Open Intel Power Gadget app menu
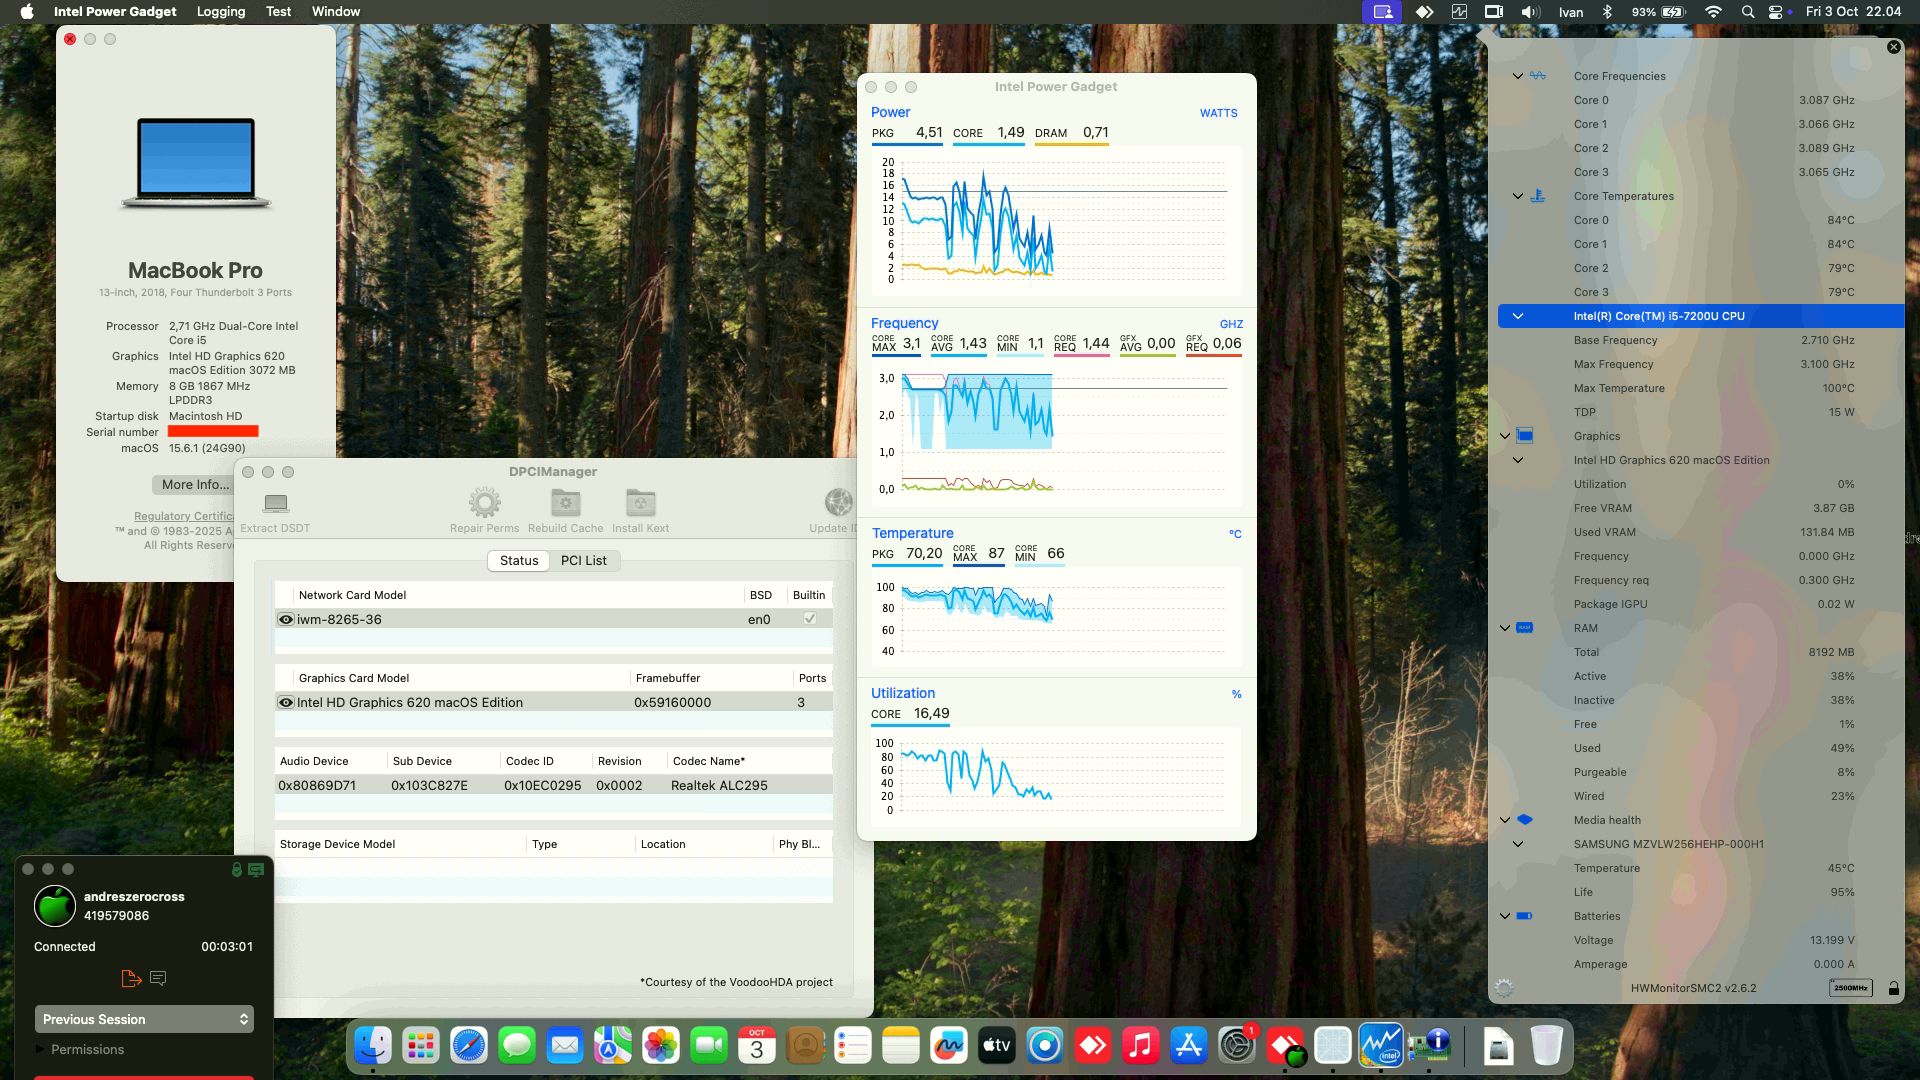Image resolution: width=1920 pixels, height=1080 pixels. (115, 12)
